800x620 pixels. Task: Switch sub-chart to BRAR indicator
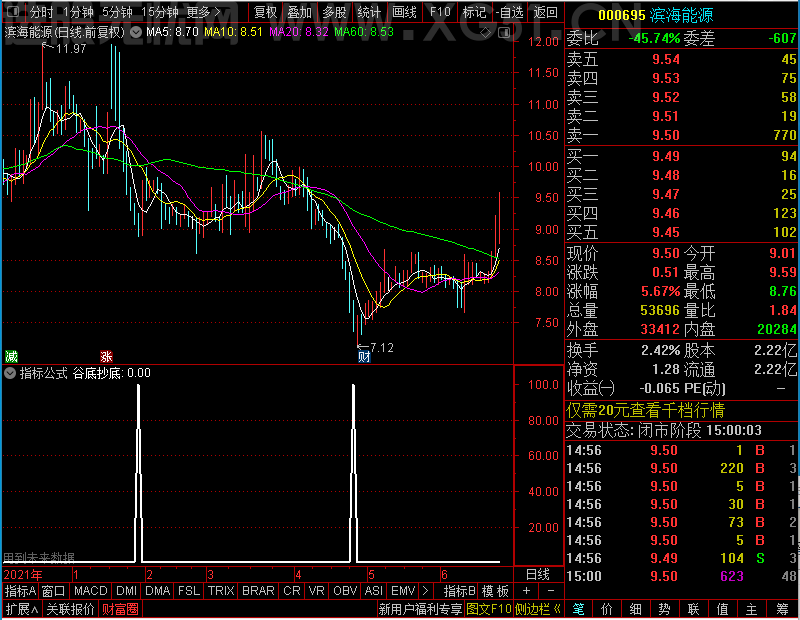tap(258, 591)
